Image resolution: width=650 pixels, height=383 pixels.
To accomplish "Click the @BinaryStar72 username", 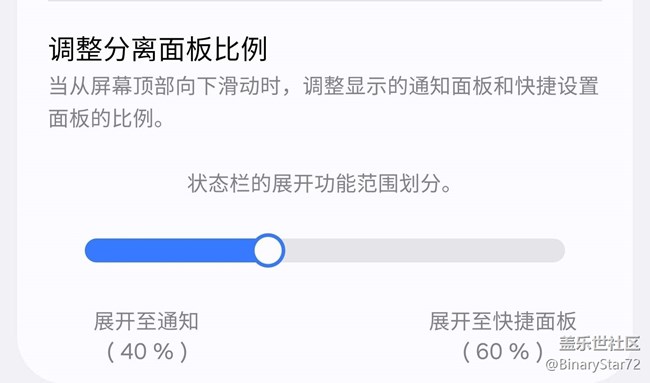I will pos(593,364).
